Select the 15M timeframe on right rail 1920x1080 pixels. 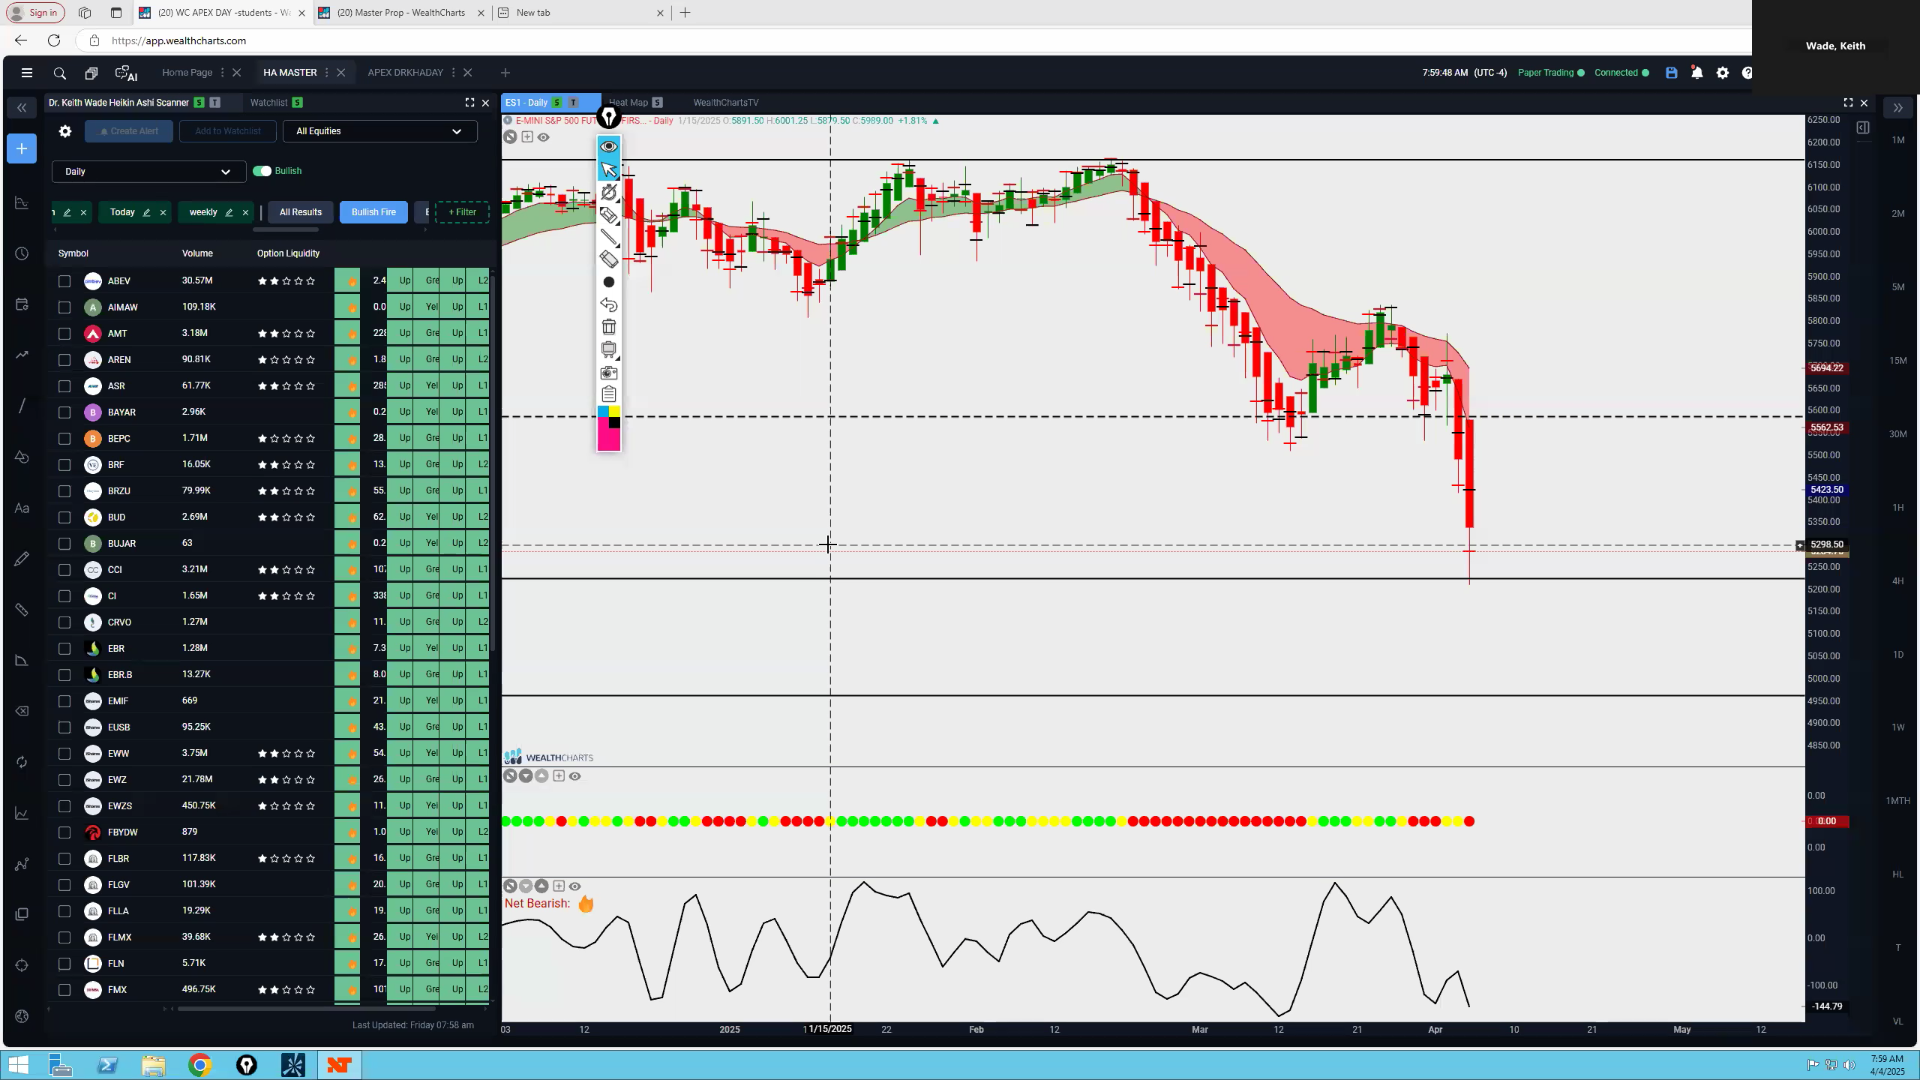coord(1897,361)
